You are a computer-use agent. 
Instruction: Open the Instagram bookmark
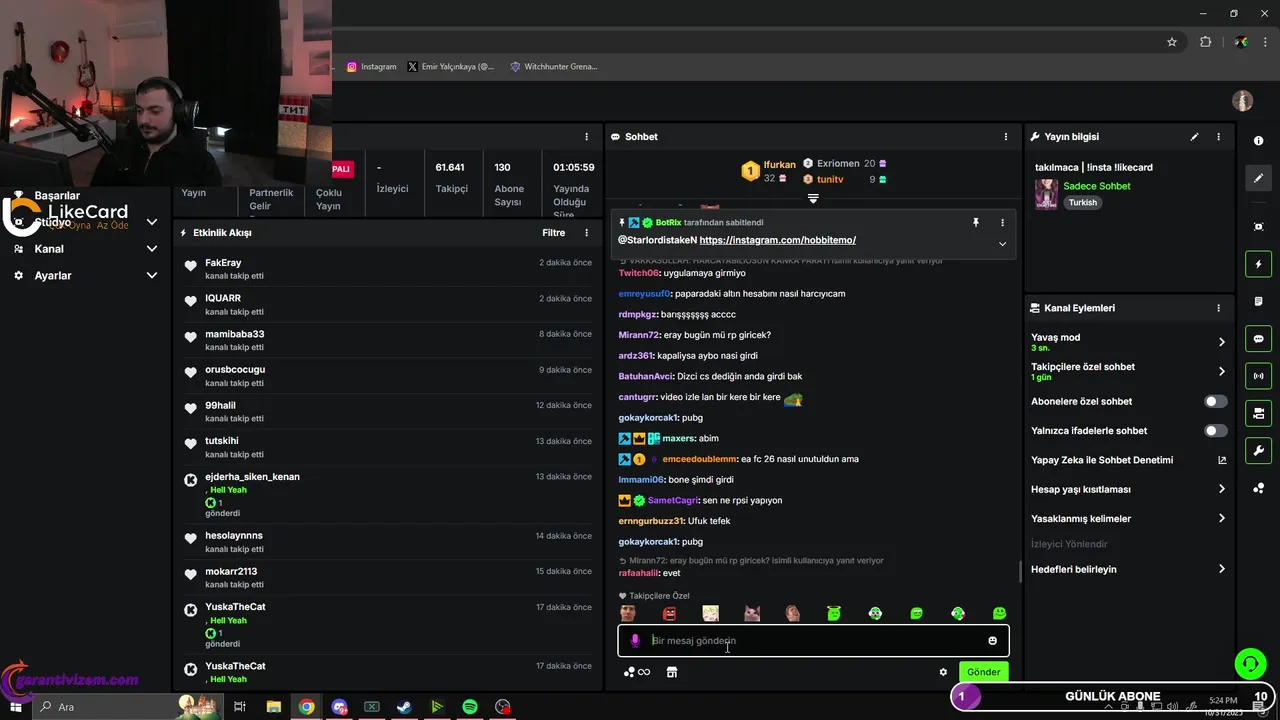click(x=372, y=67)
